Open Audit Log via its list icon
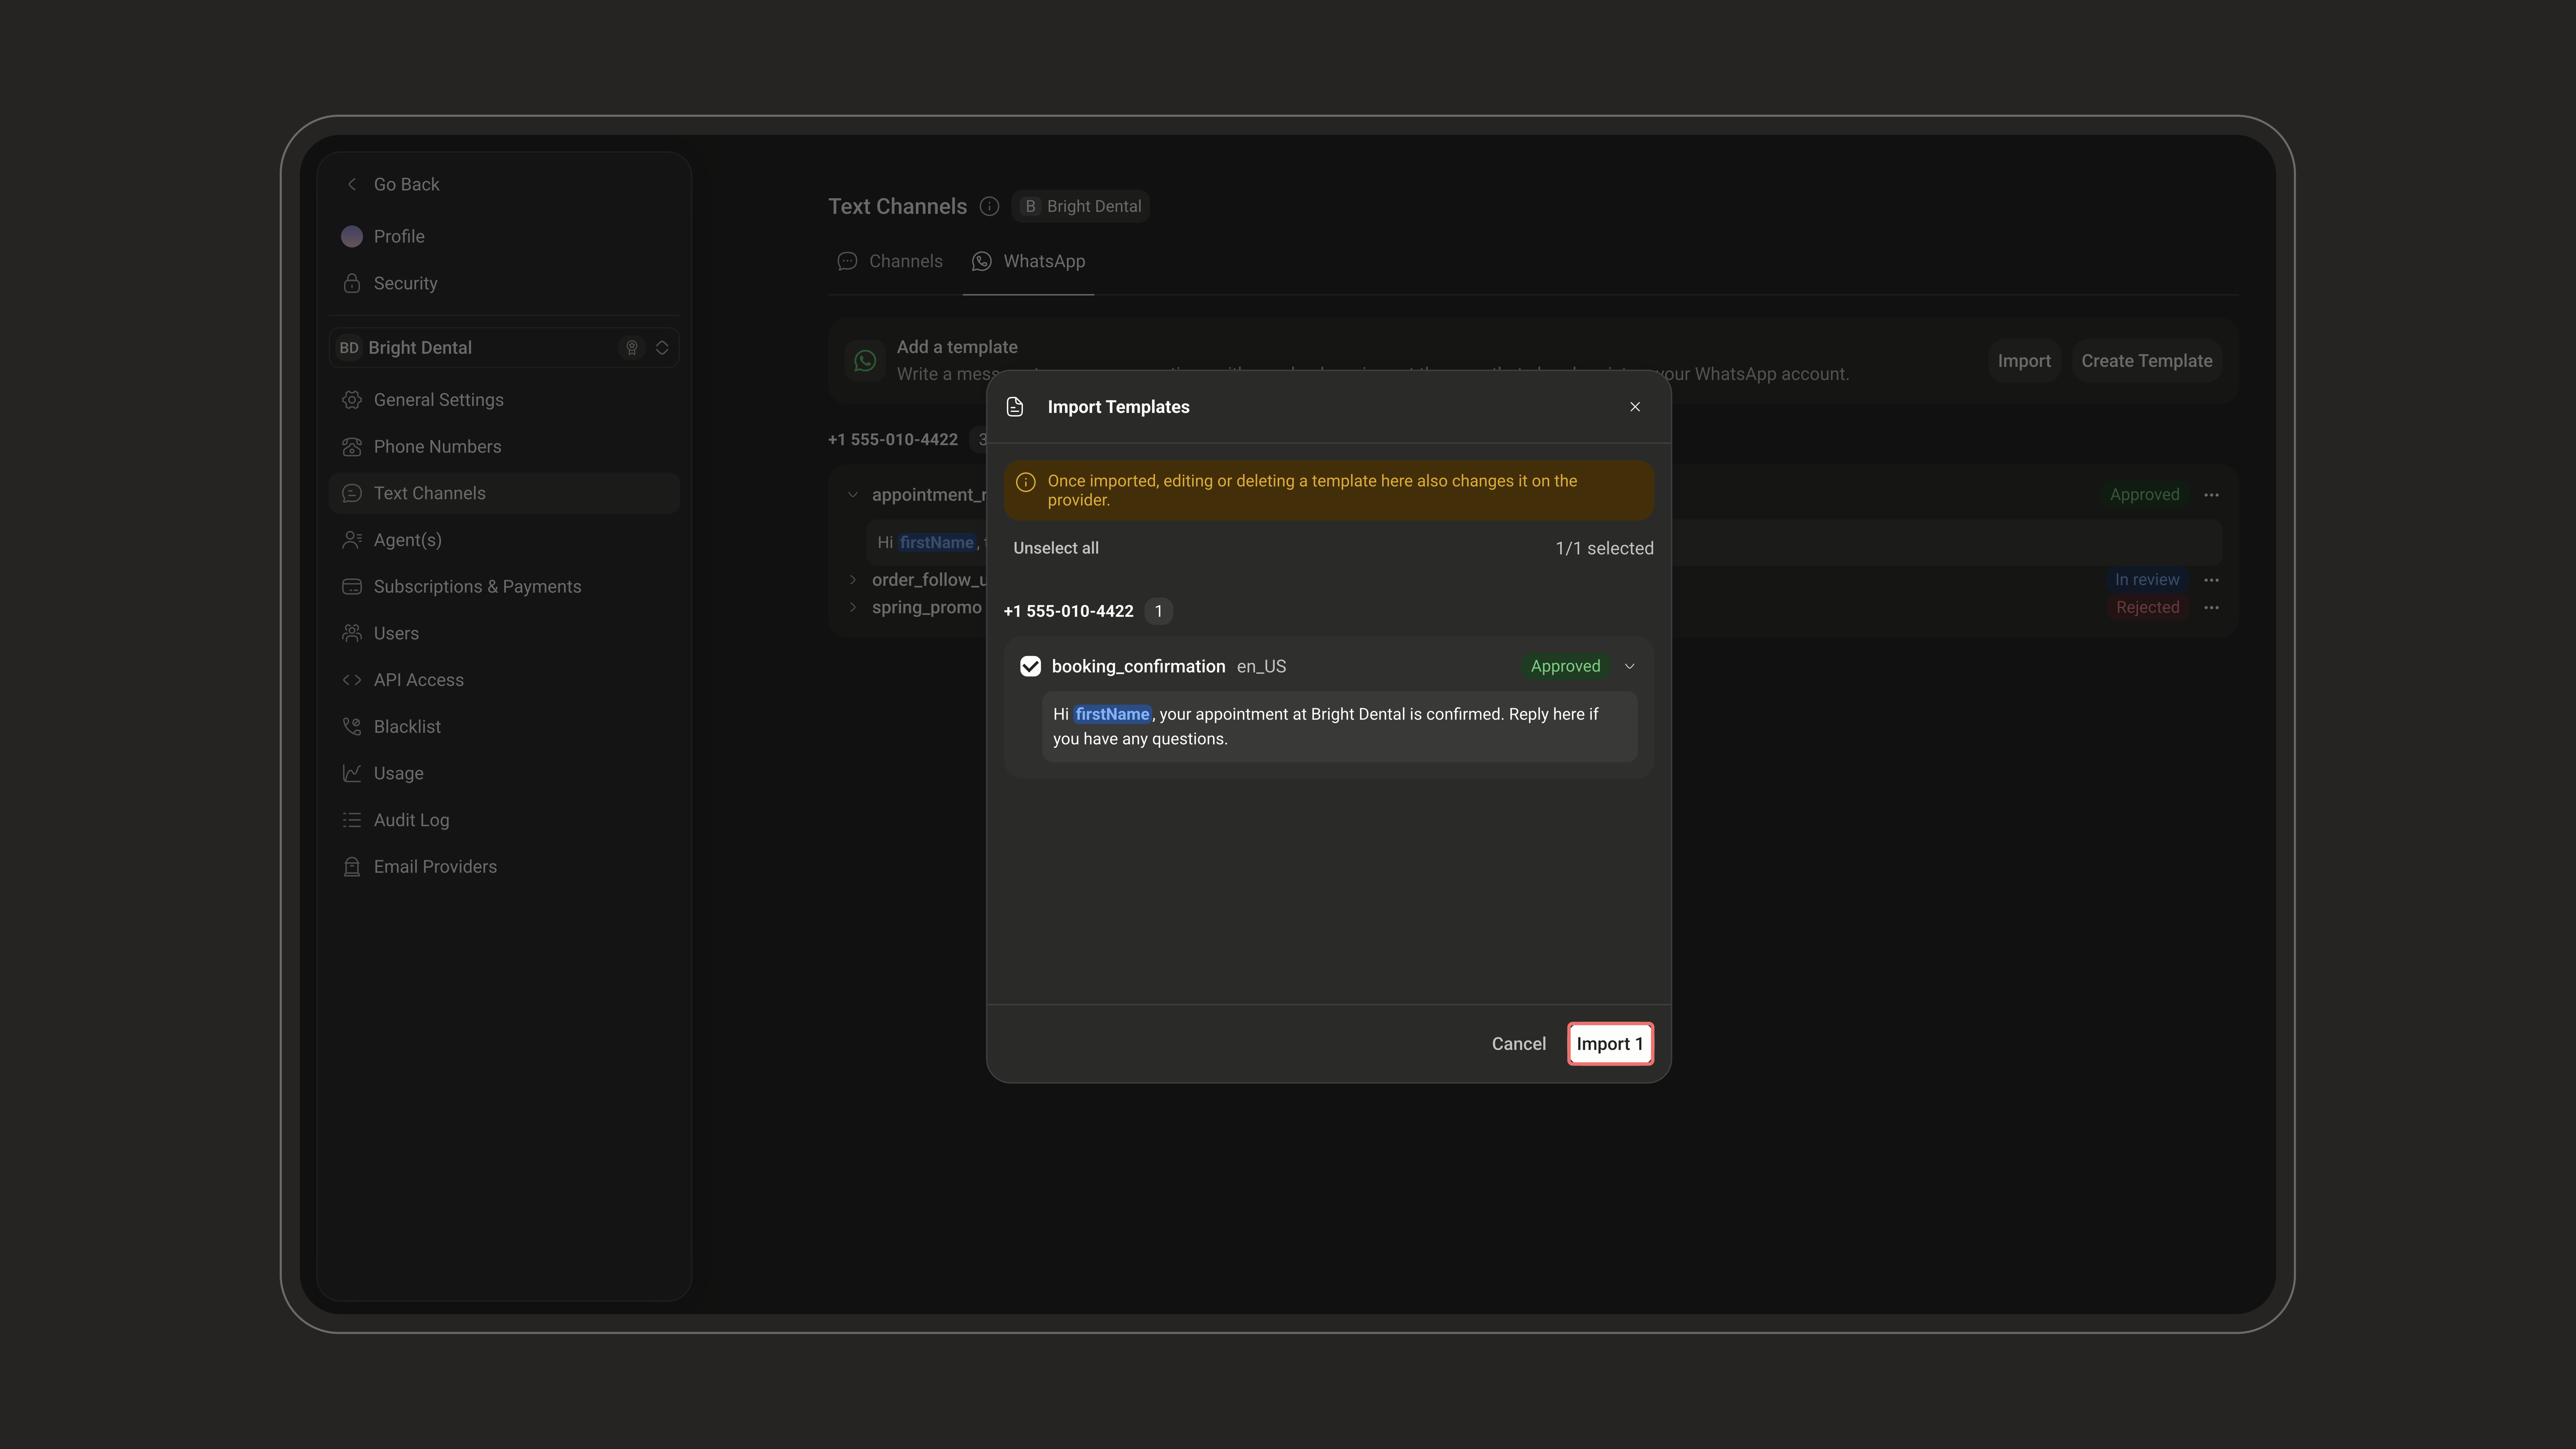The height and width of the screenshot is (1449, 2576). coord(352,820)
